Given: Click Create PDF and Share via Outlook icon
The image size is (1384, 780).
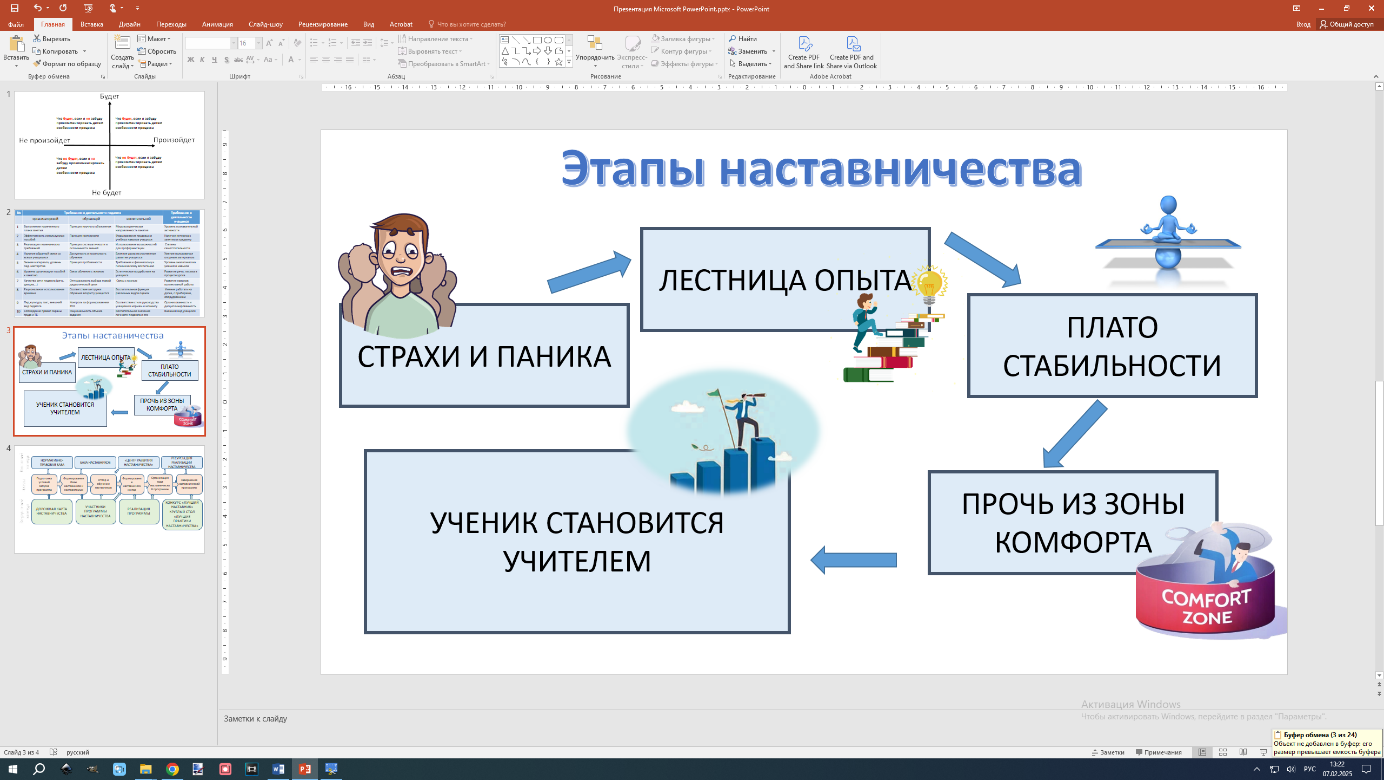Looking at the screenshot, I should 852,44.
